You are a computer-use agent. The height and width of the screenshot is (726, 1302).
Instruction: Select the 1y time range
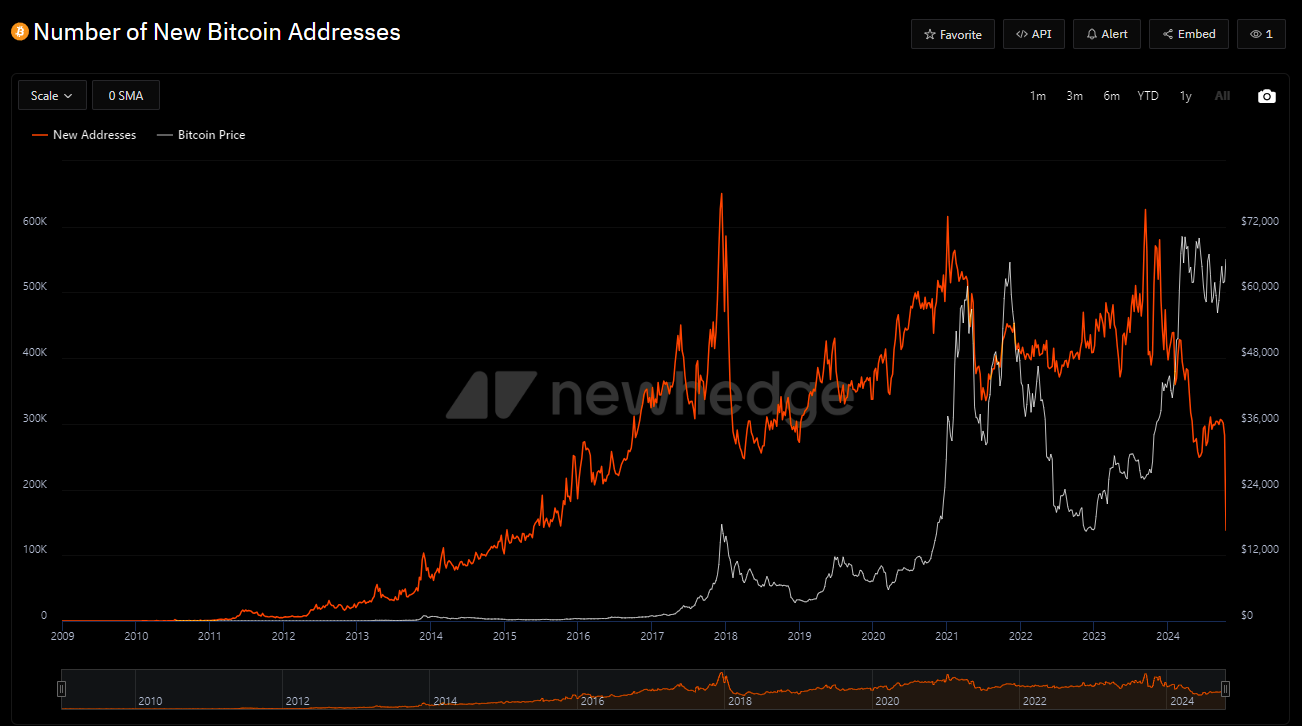[1186, 96]
